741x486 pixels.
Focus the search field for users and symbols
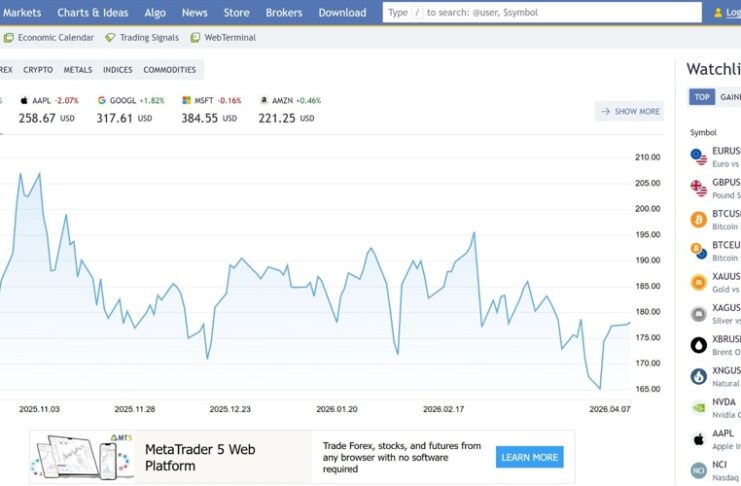pyautogui.click(x=542, y=13)
